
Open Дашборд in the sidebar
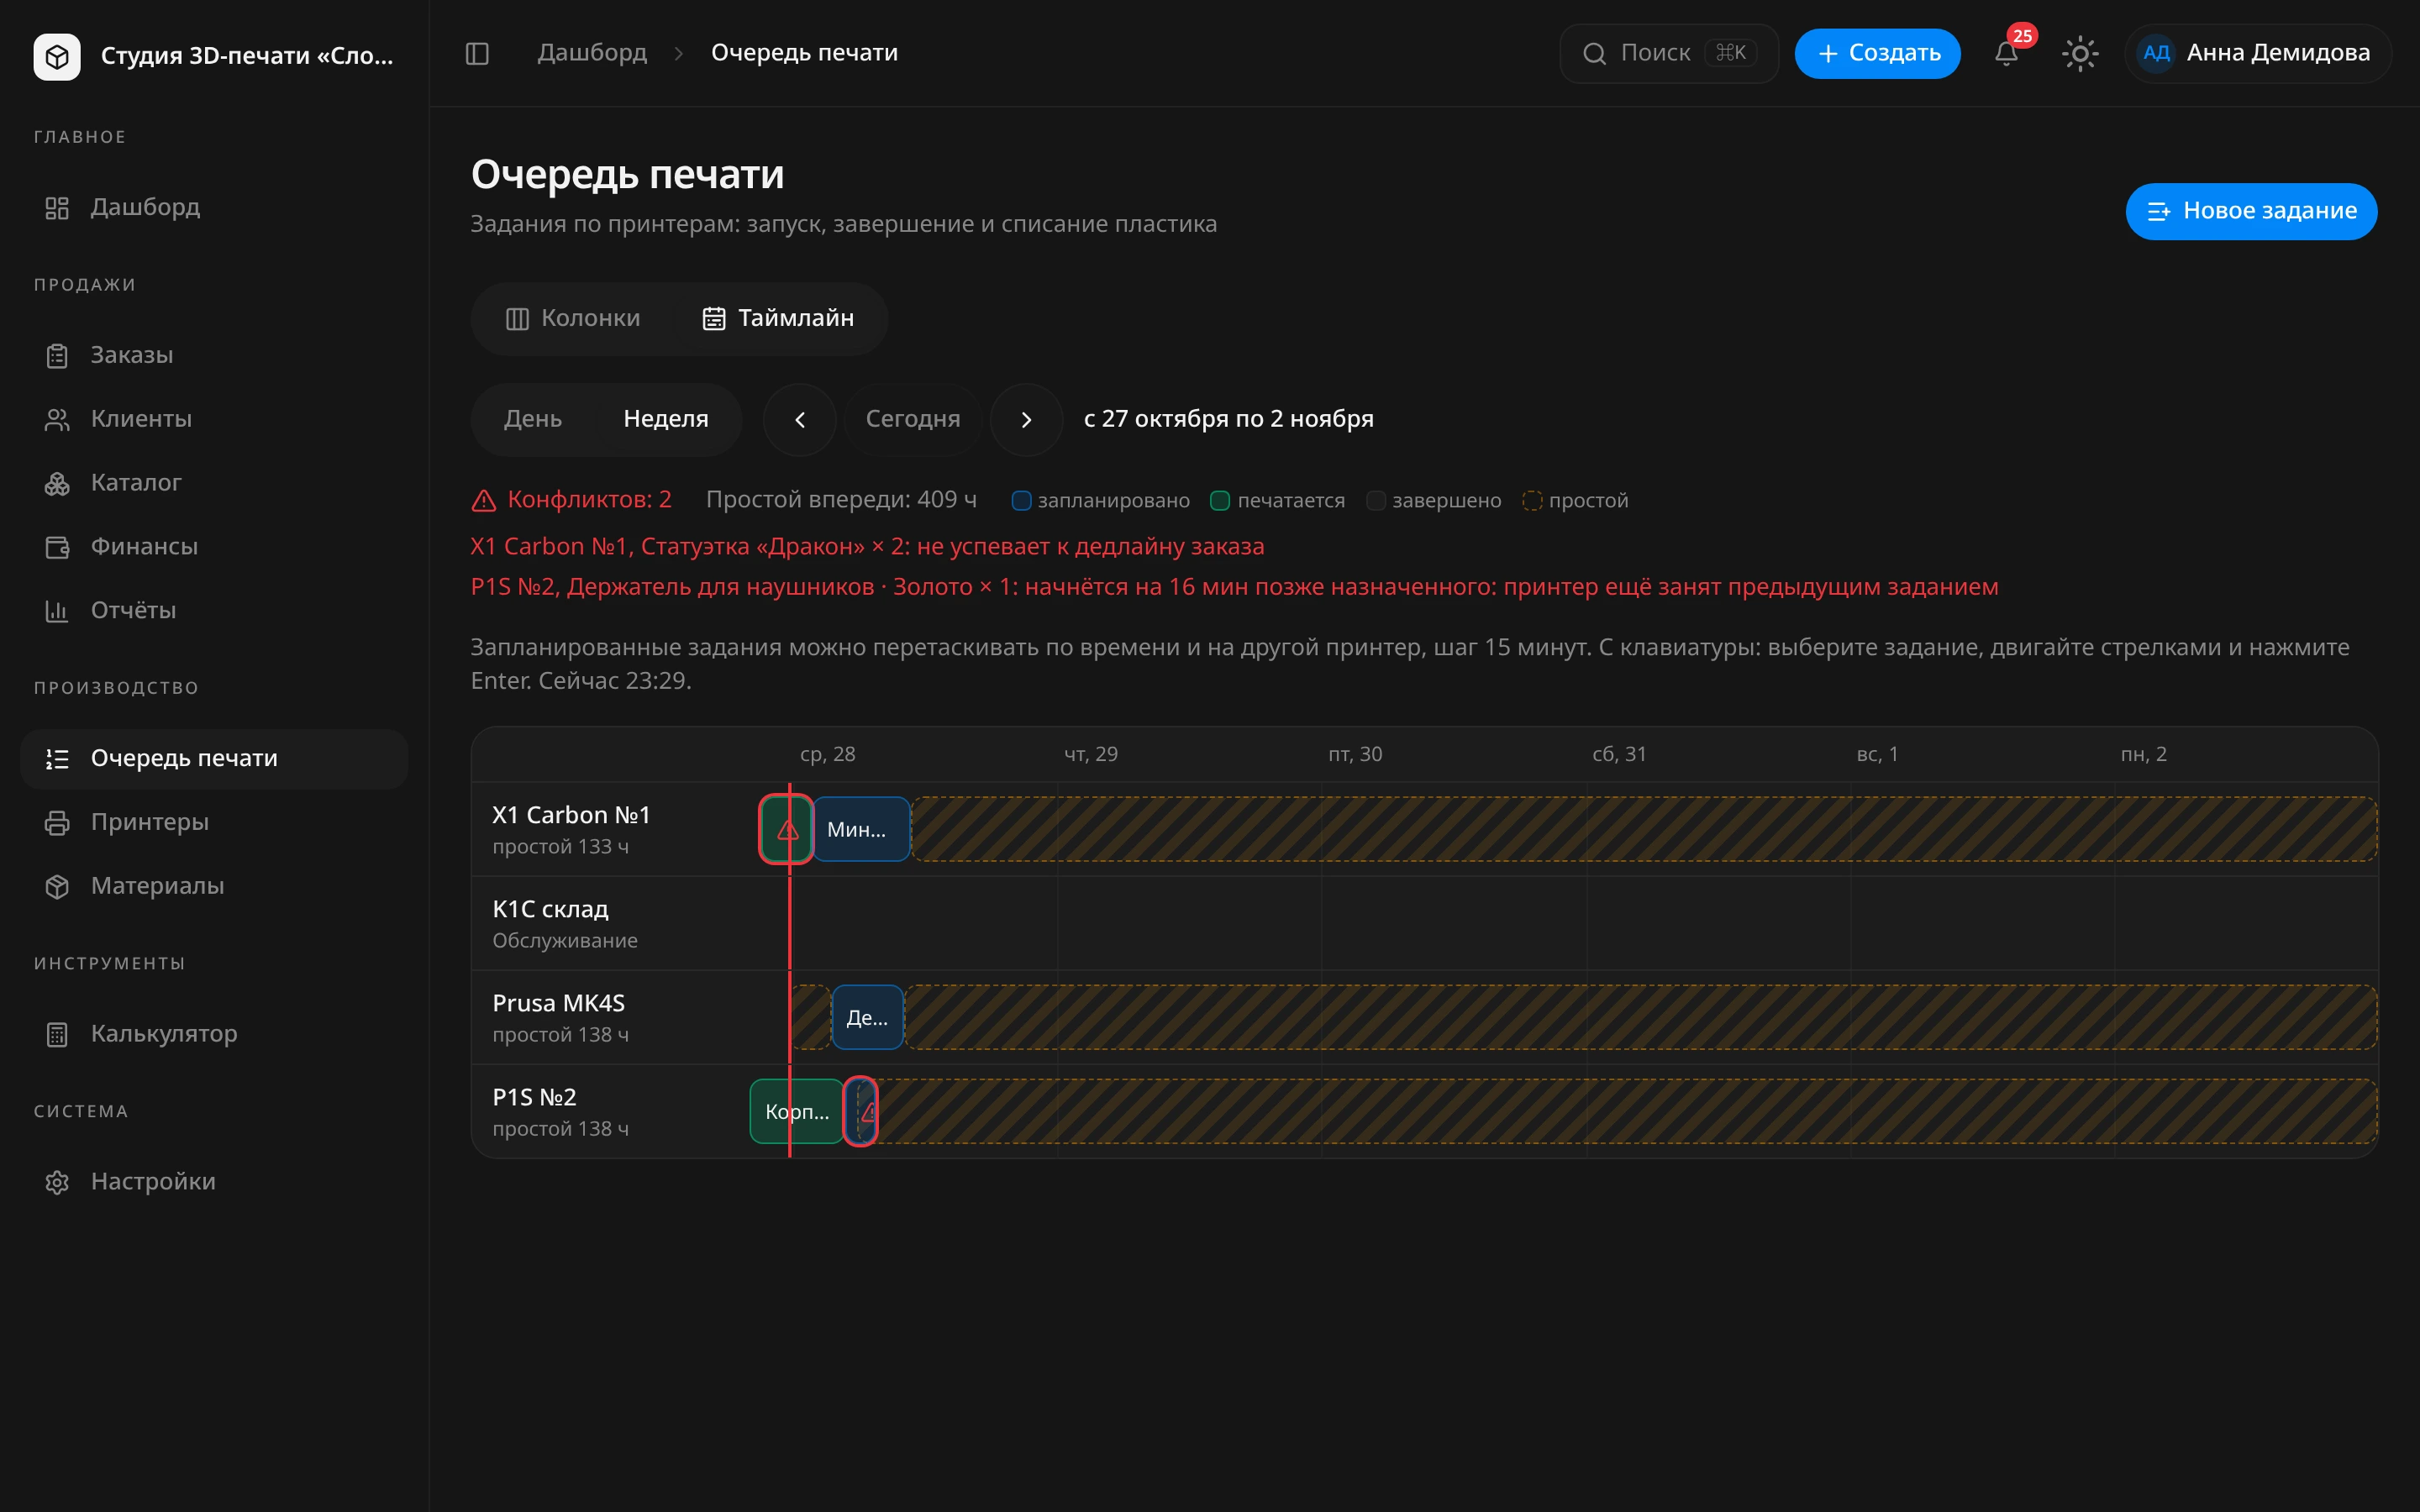click(x=214, y=207)
